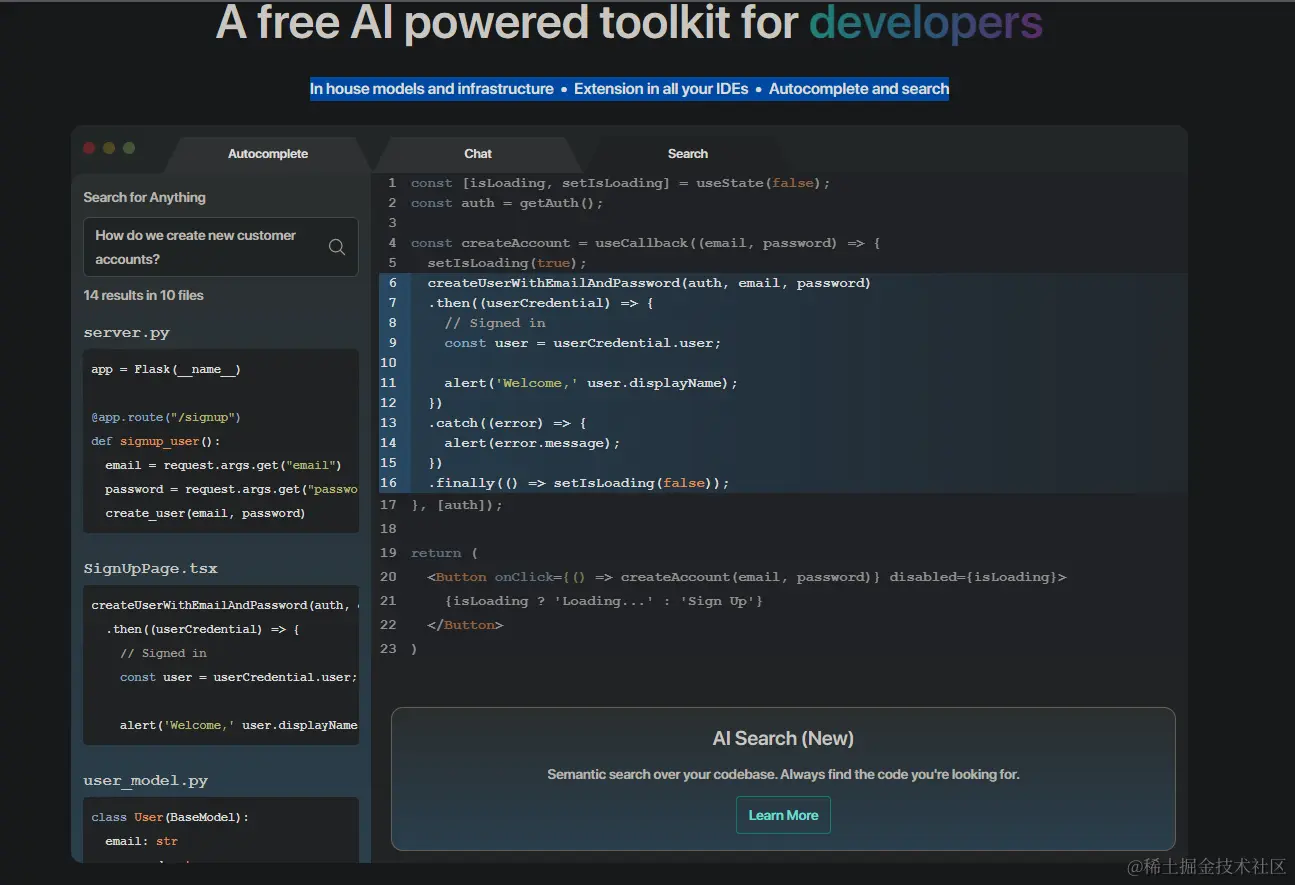Screen dimensions: 1295x885
Task: Click the 'Semantic search over your codebase' description
Action: coord(783,774)
